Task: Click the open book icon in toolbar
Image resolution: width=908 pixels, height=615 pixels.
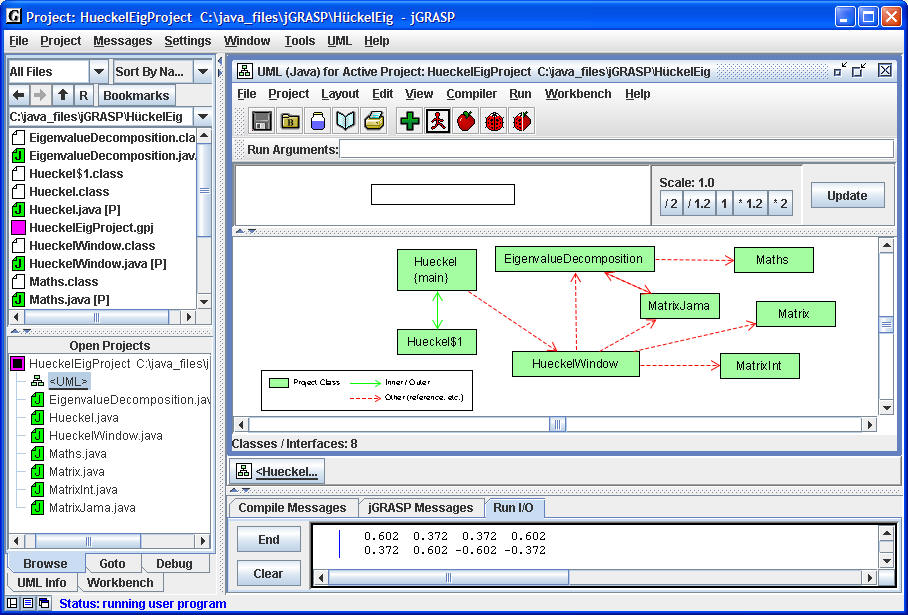Action: [x=346, y=121]
